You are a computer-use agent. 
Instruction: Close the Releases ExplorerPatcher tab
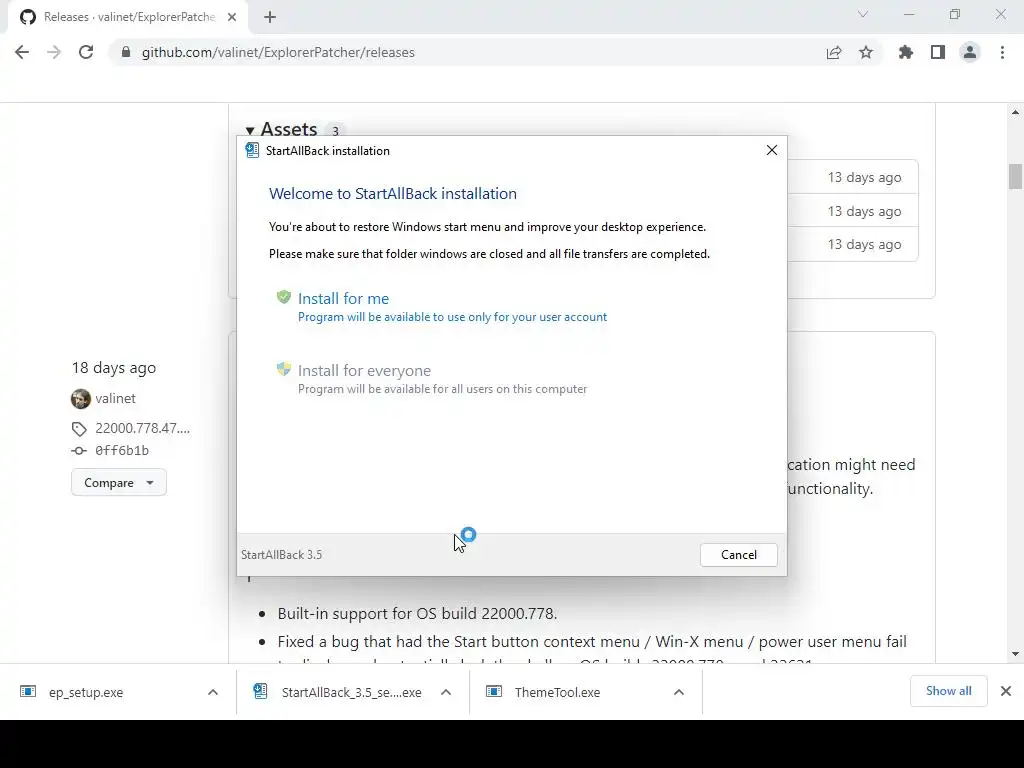tap(232, 17)
